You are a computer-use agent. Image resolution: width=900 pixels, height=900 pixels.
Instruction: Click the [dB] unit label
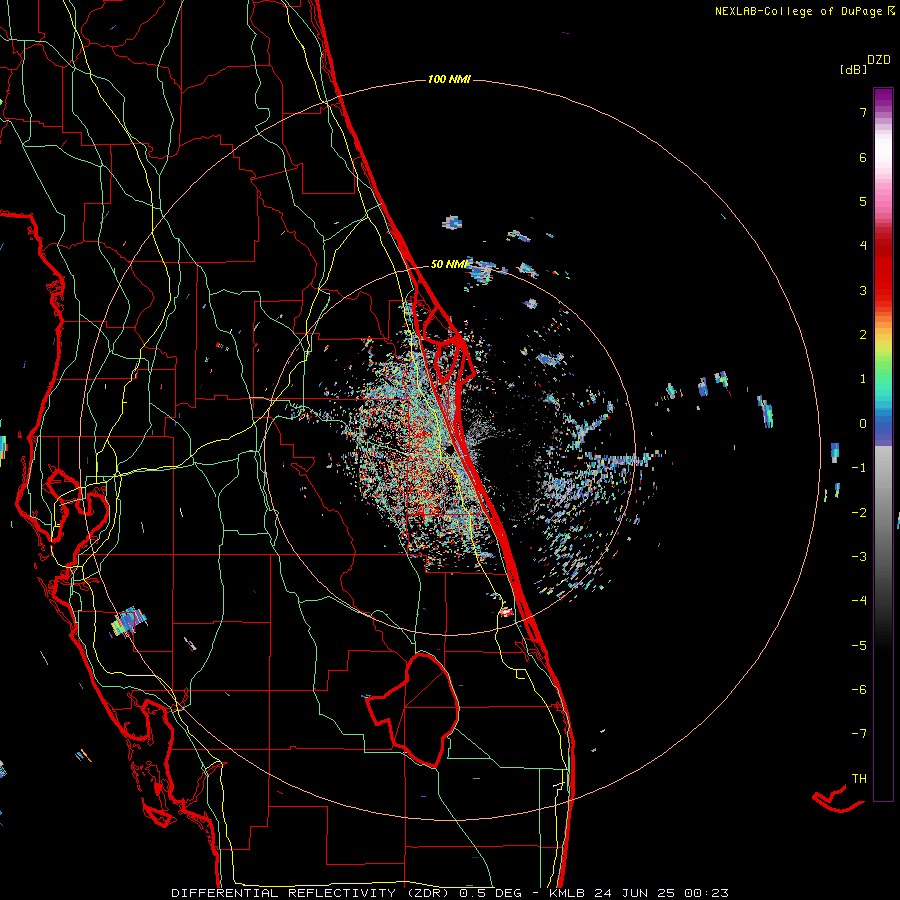point(853,69)
